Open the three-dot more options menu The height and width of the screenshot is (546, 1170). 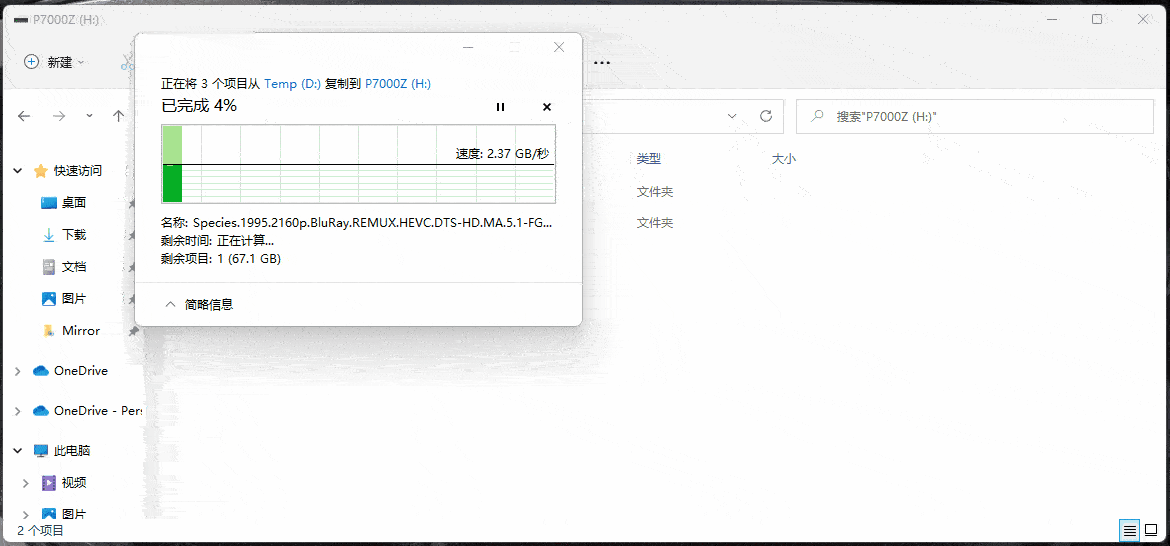(x=602, y=63)
